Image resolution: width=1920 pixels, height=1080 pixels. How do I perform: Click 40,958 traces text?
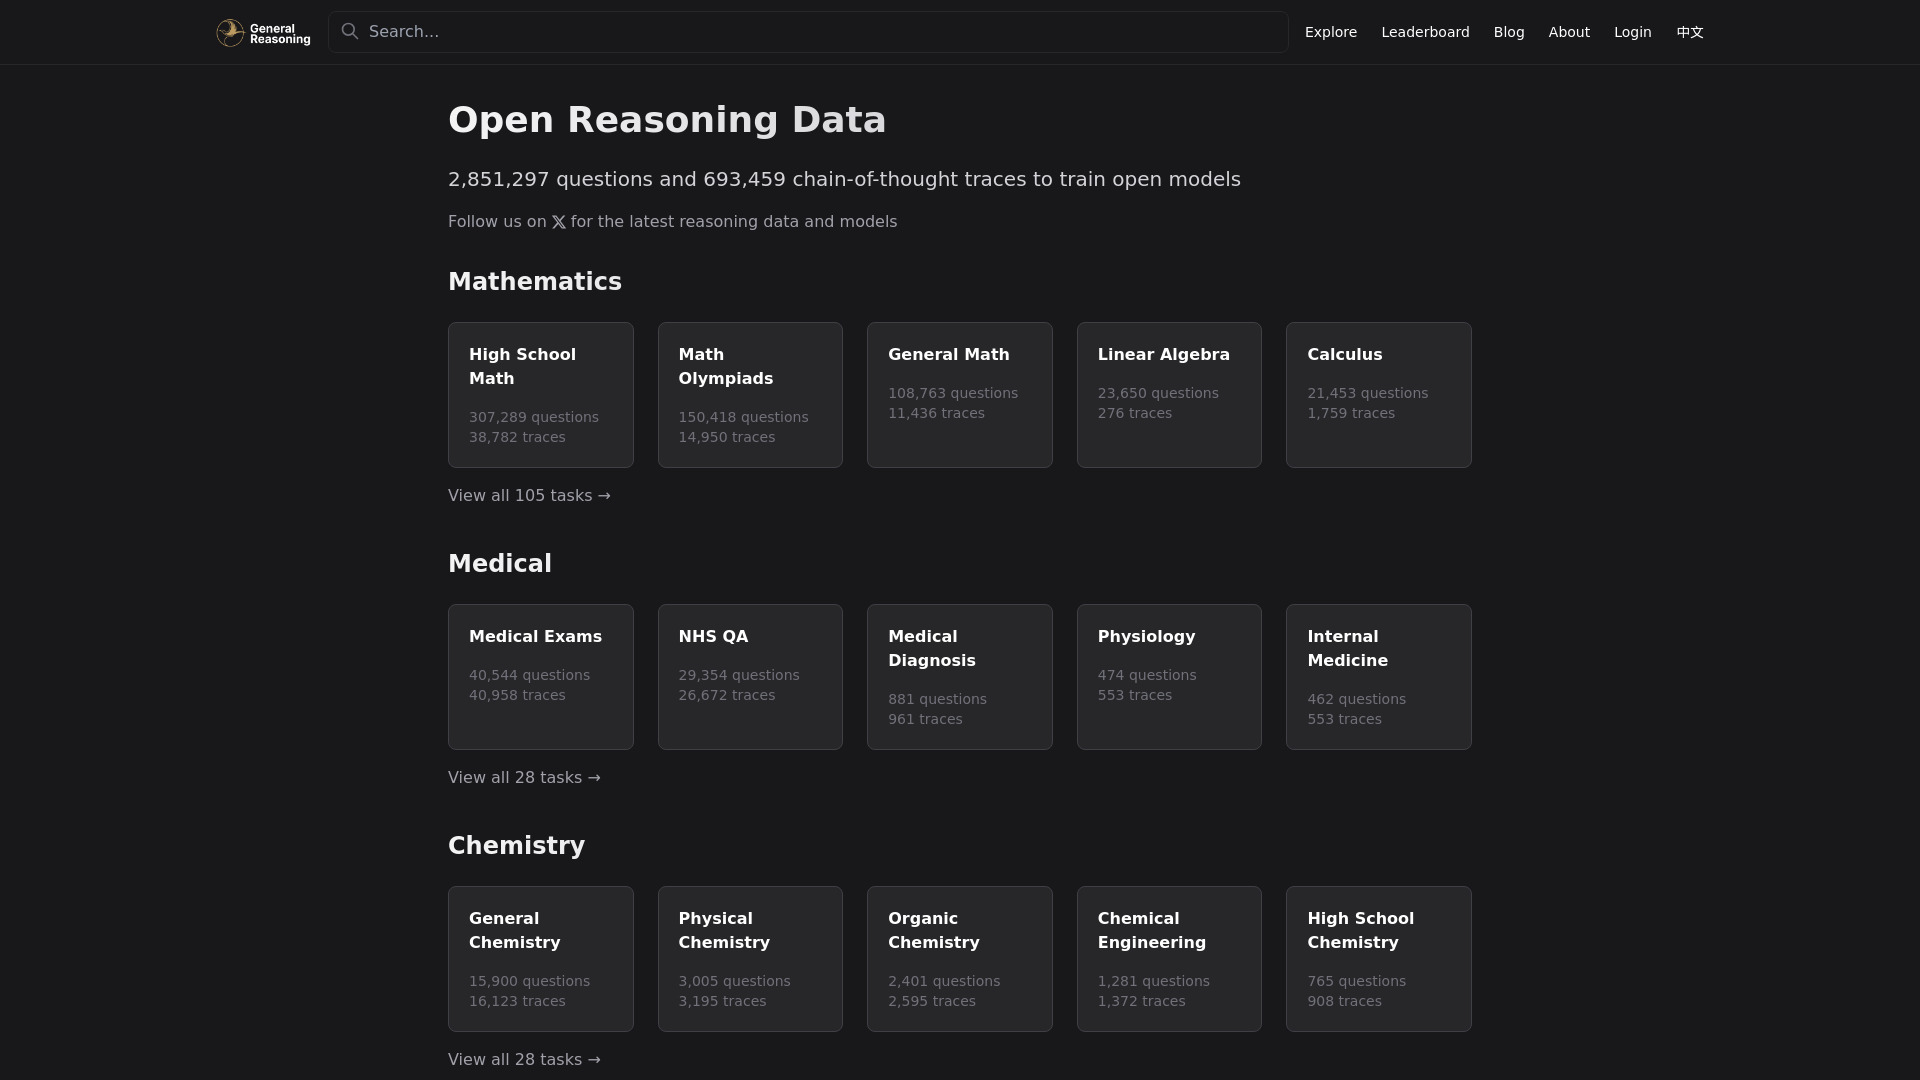click(x=517, y=695)
